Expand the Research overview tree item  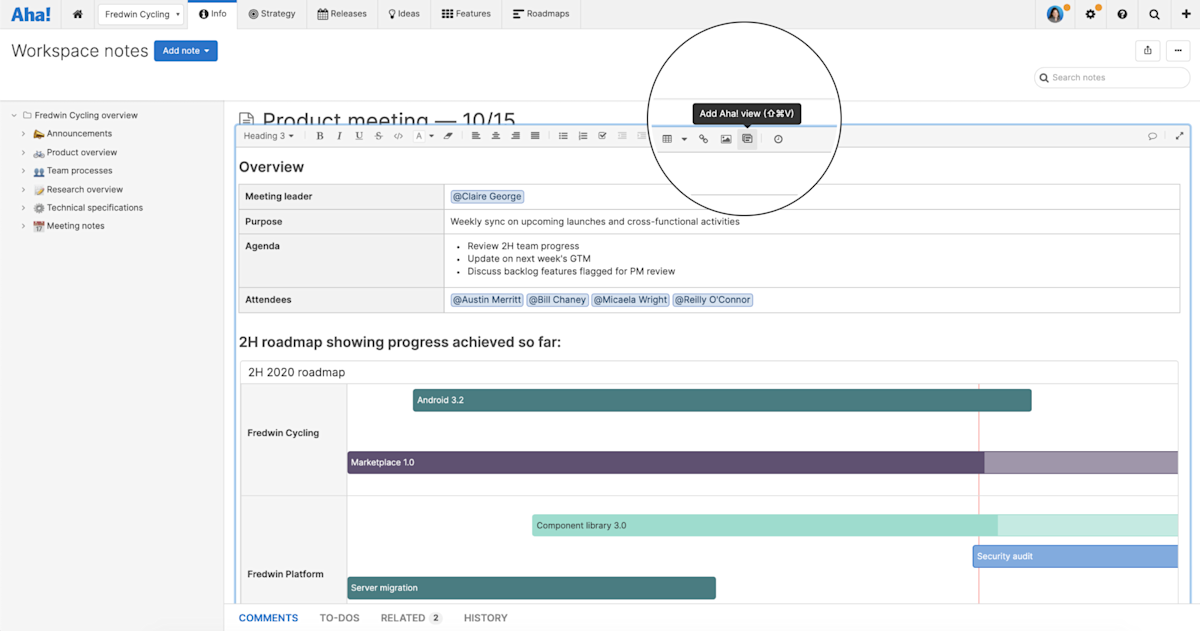24,189
